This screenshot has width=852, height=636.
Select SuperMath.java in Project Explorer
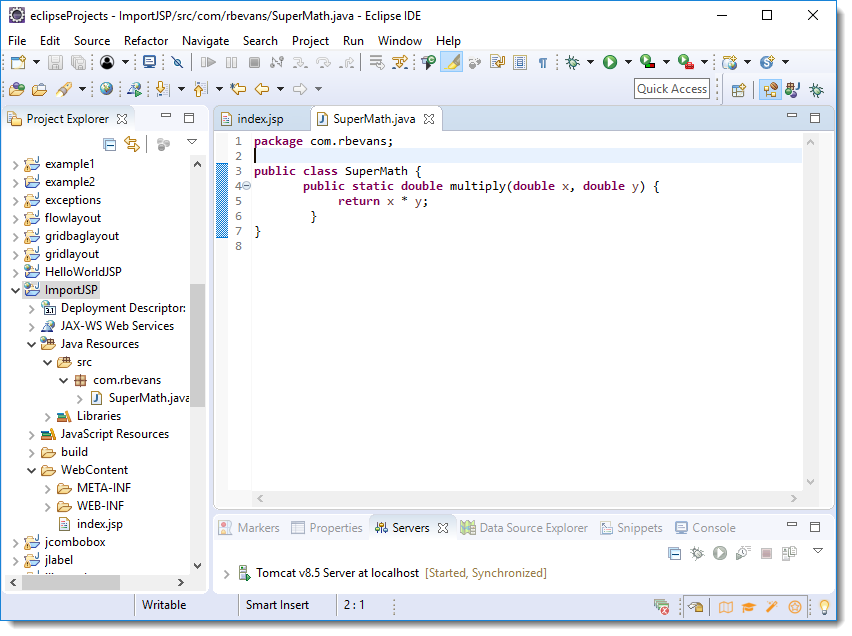[x=148, y=398]
